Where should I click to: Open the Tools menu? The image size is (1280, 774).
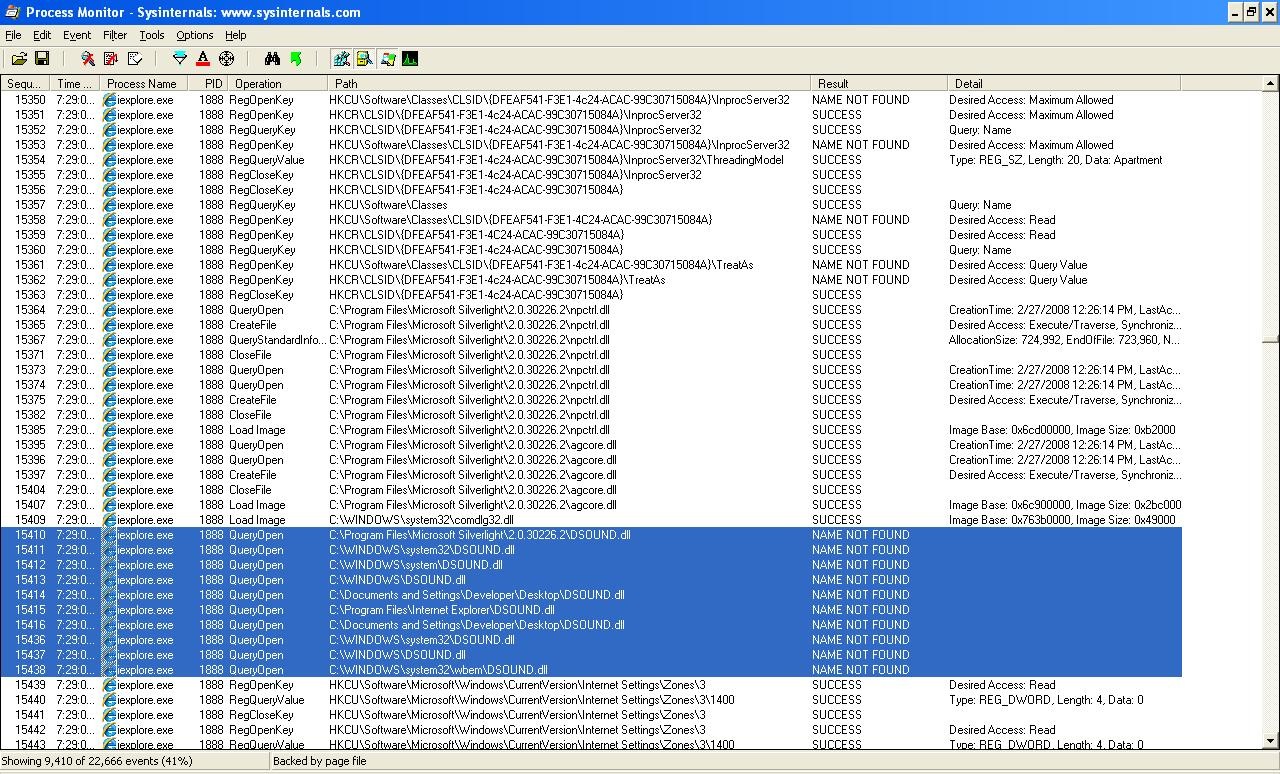(152, 35)
